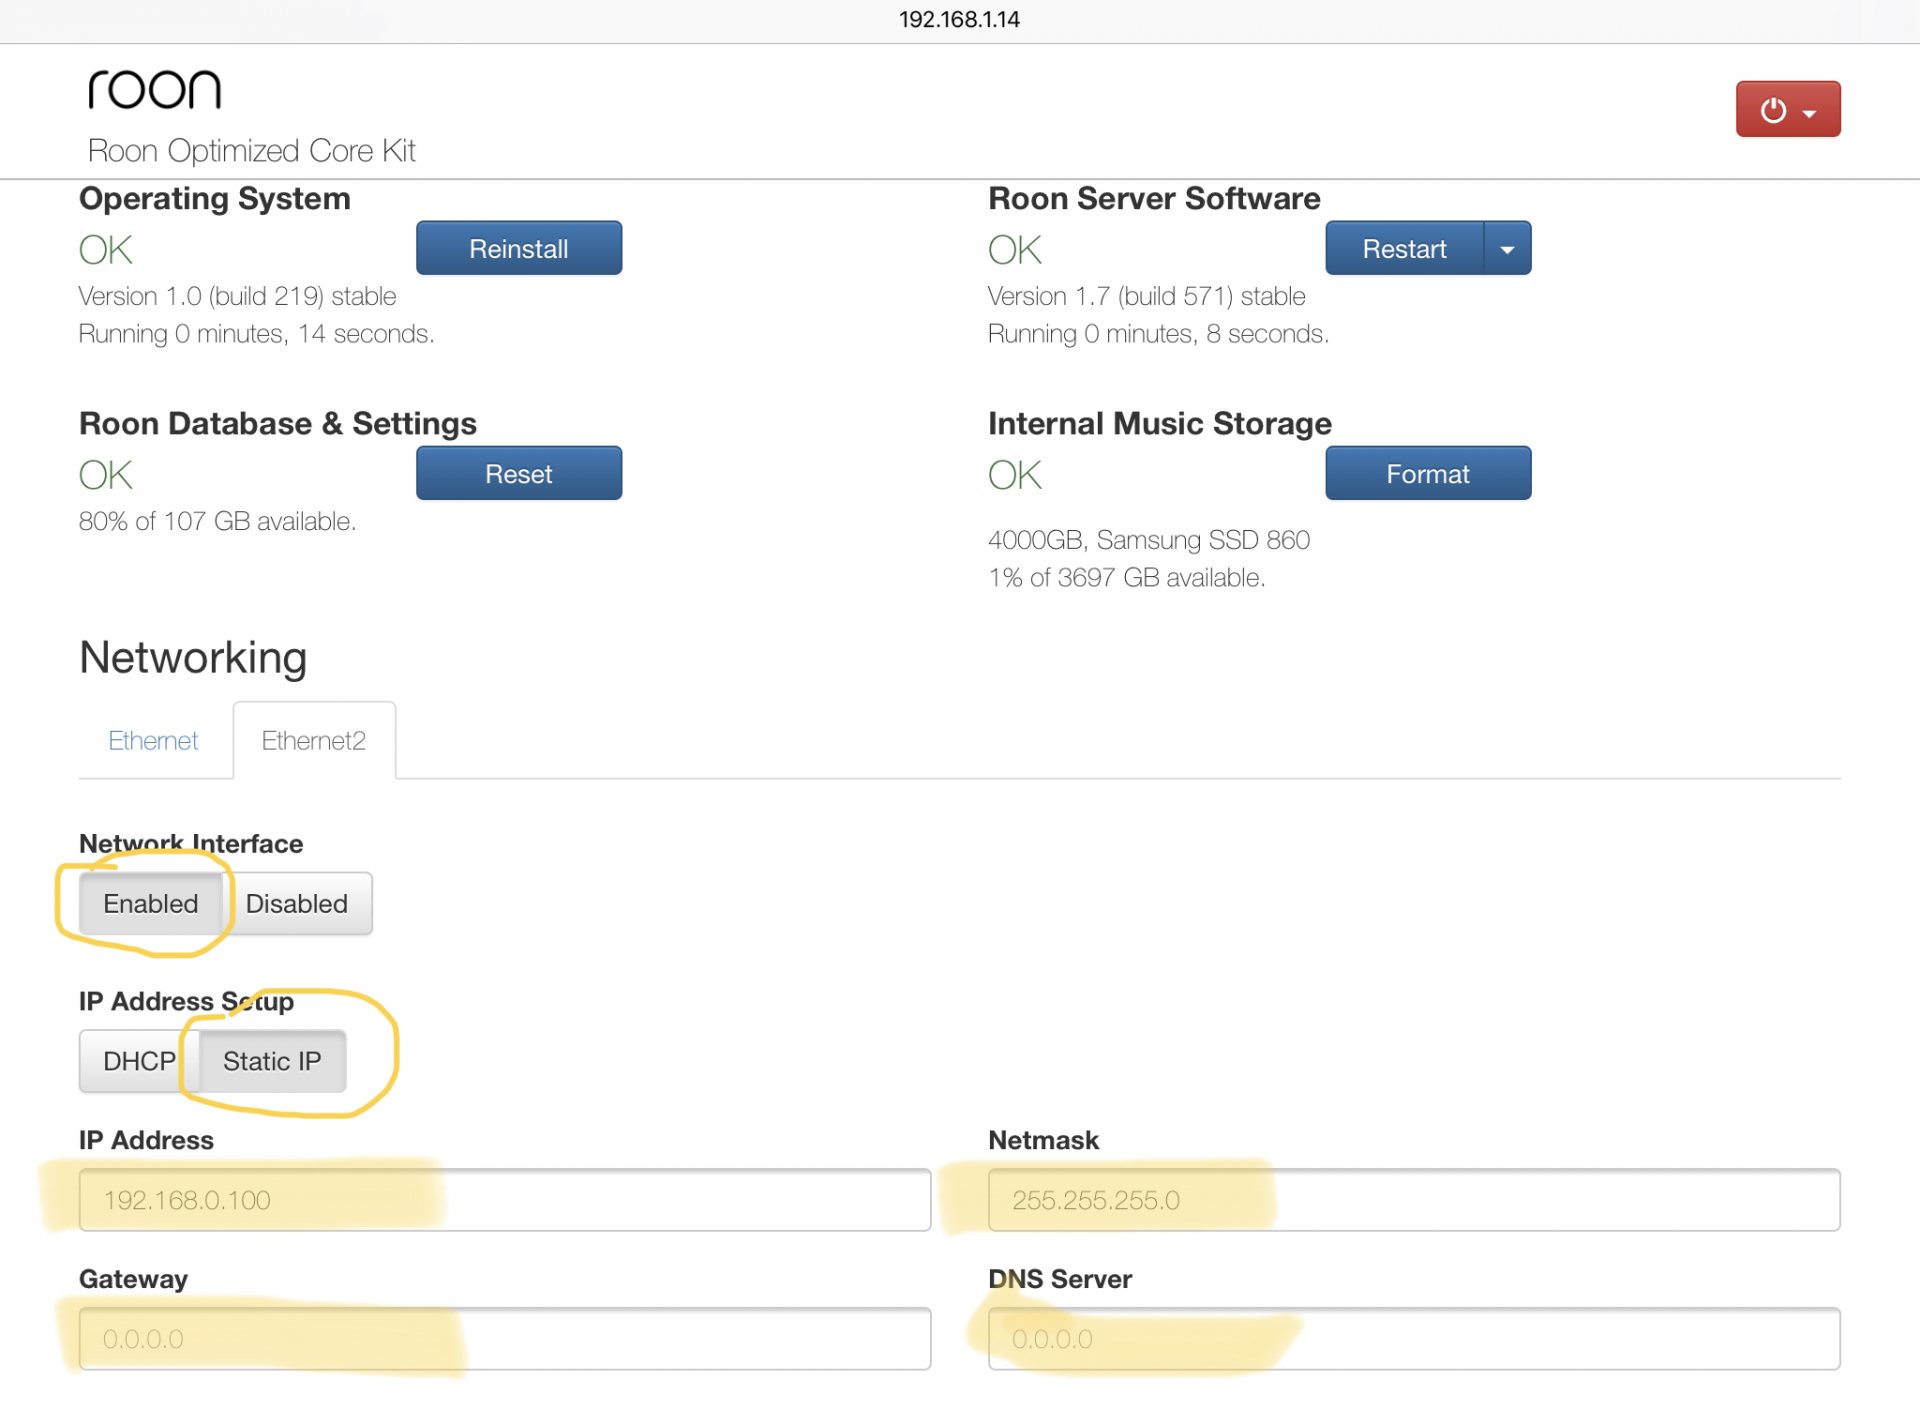The width and height of the screenshot is (1920, 1410).
Task: Focus the IP Address input field
Action: 505,1199
